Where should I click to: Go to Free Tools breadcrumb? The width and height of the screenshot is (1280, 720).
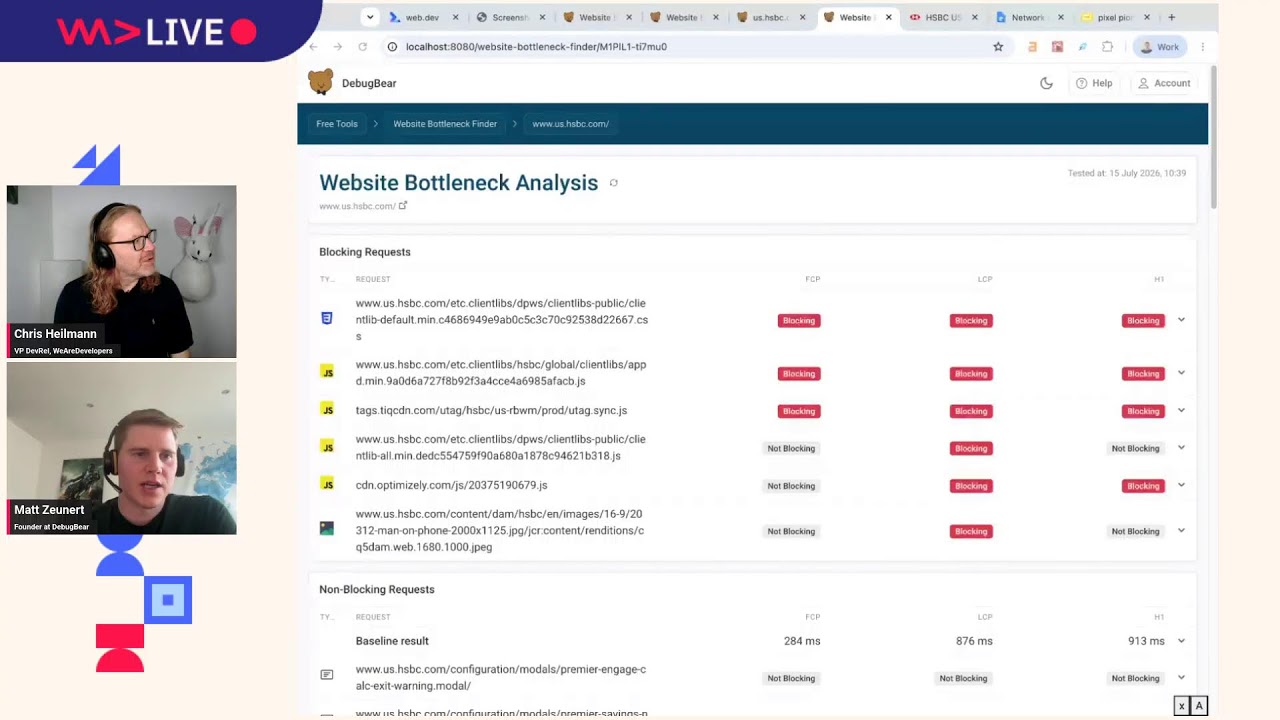(337, 124)
